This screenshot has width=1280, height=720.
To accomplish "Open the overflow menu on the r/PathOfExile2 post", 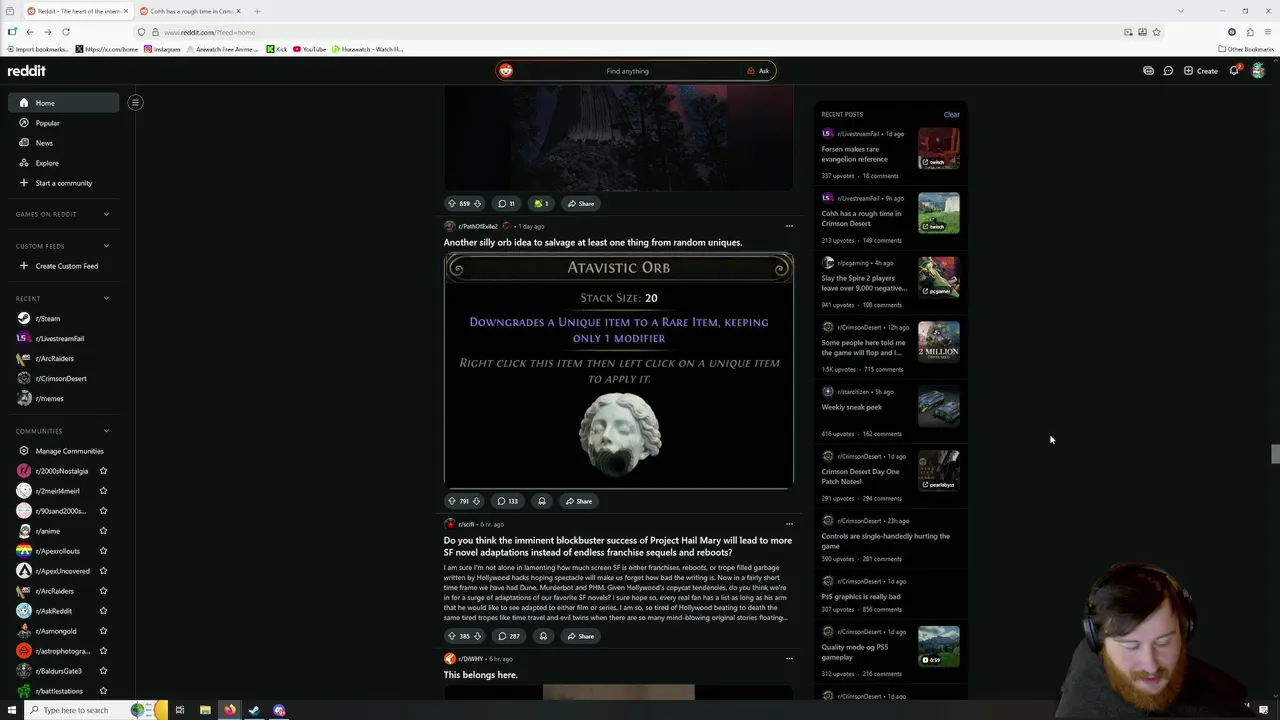I will point(789,226).
